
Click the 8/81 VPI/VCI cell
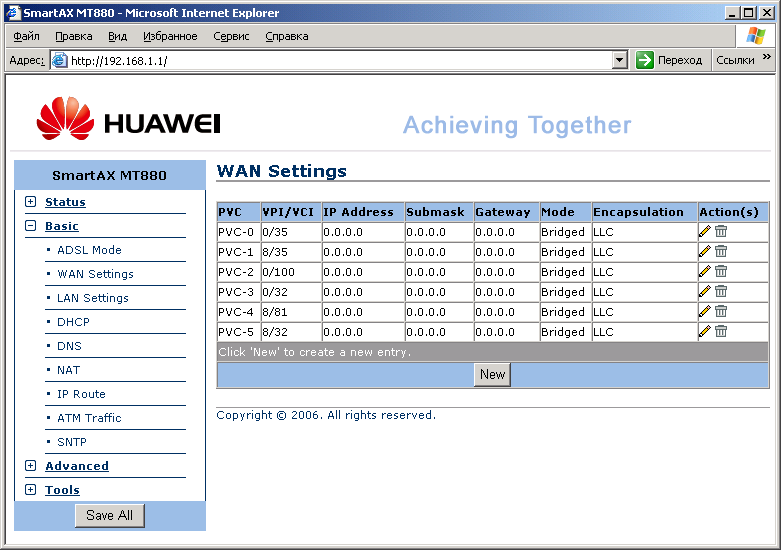pyautogui.click(x=291, y=312)
